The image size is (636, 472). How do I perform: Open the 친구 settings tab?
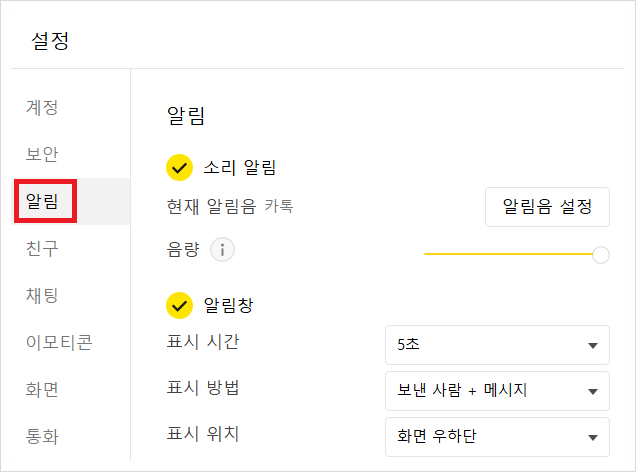coord(42,248)
